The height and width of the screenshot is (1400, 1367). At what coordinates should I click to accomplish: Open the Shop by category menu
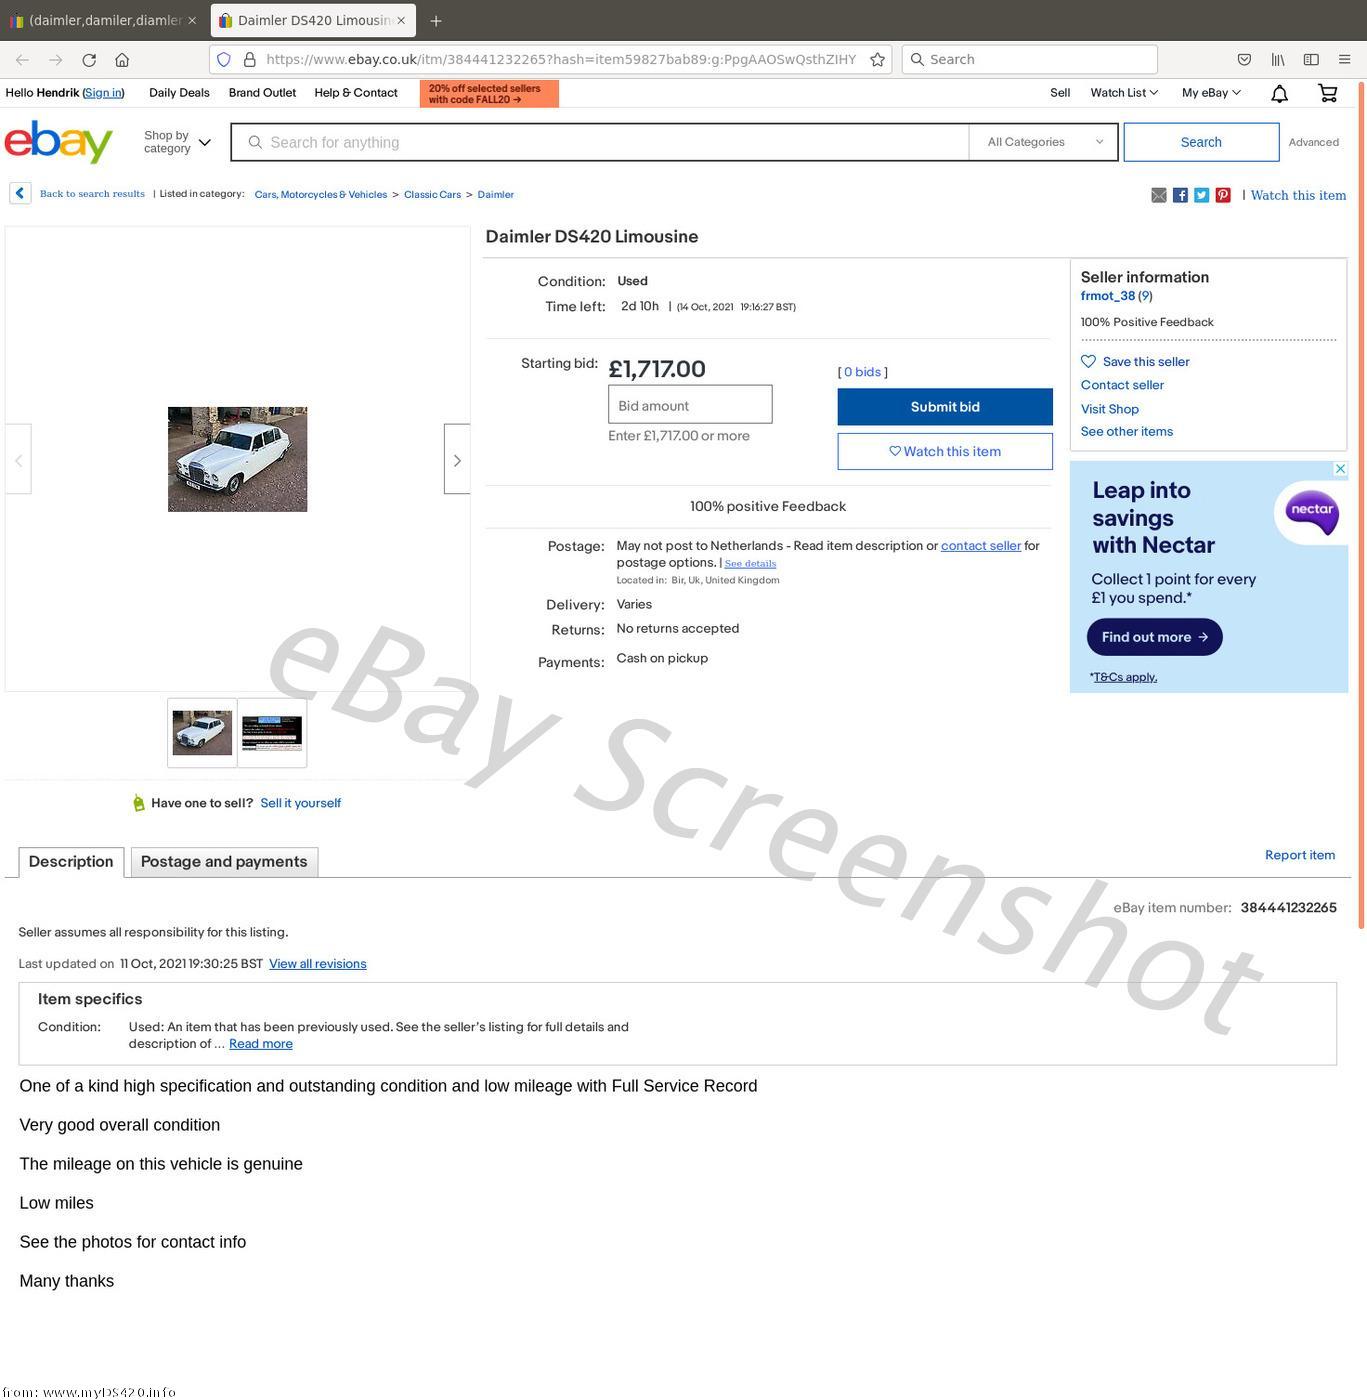coord(177,142)
